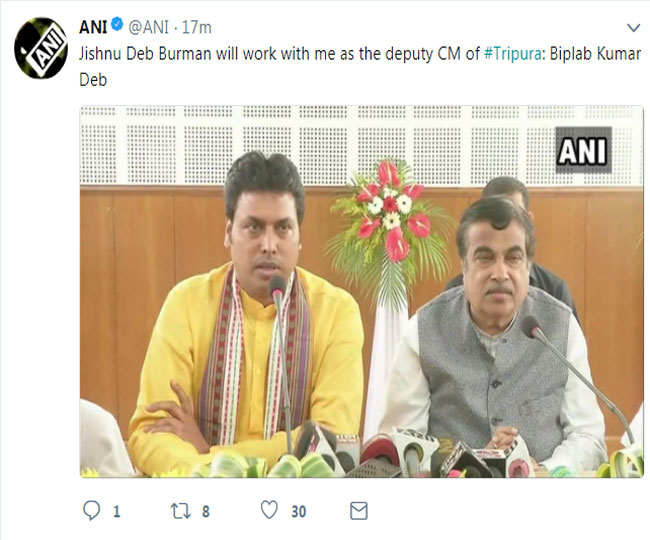
Task: Click the reply count showing 1
Action: click(x=116, y=512)
